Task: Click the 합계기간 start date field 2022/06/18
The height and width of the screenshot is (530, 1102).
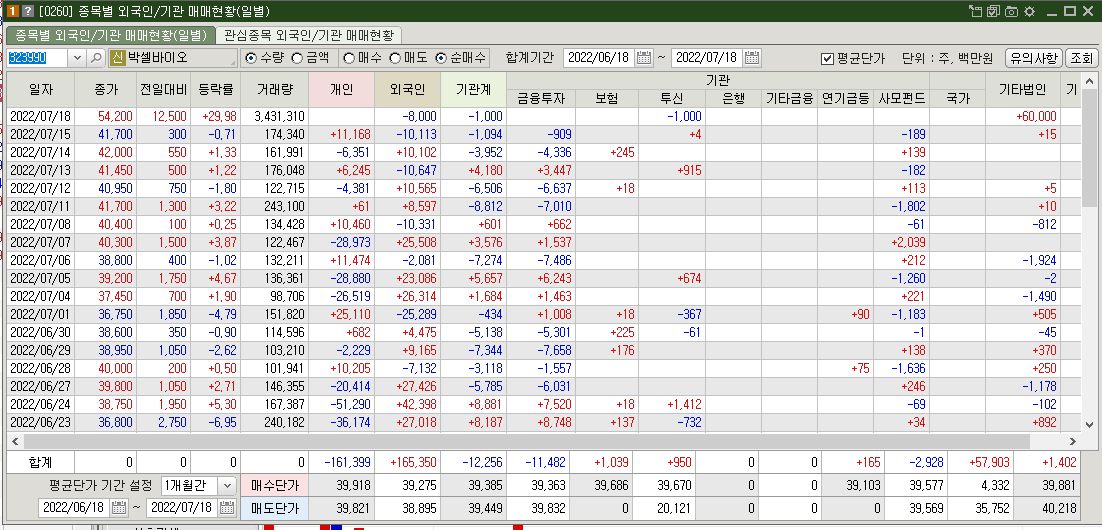Action: [x=600, y=58]
